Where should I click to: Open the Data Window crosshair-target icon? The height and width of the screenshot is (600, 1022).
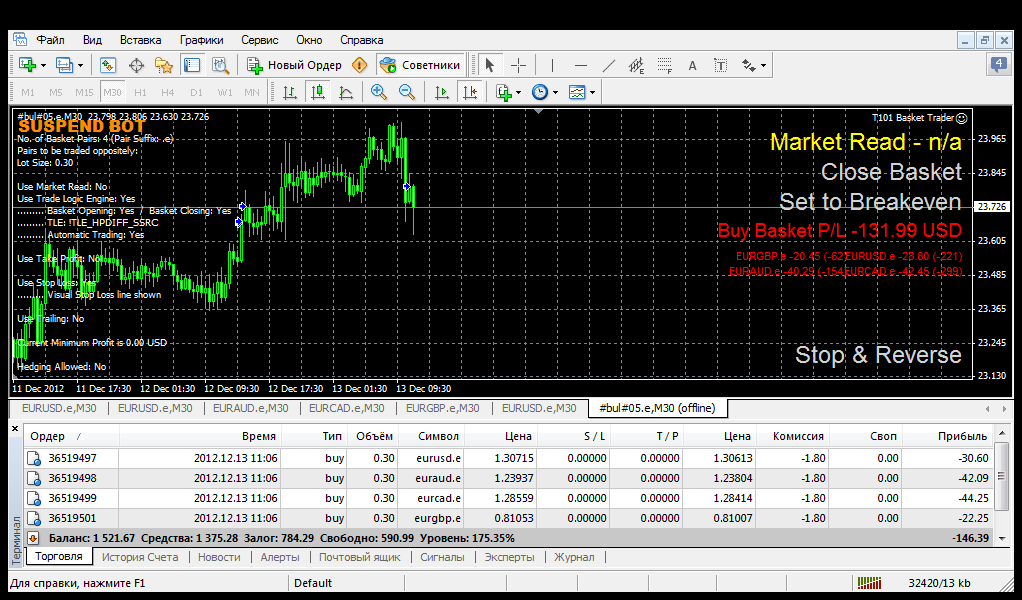[136, 65]
